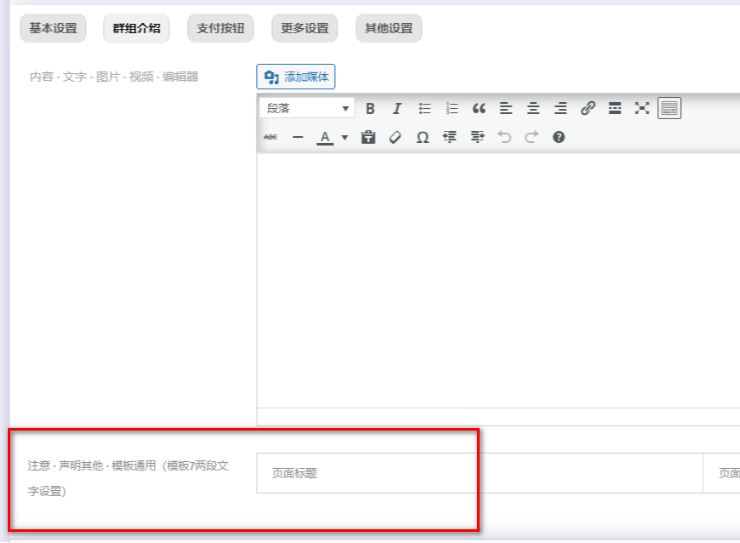Switch to the 群组介绍 tab
Image resolution: width=740 pixels, height=543 pixels.
click(x=136, y=28)
